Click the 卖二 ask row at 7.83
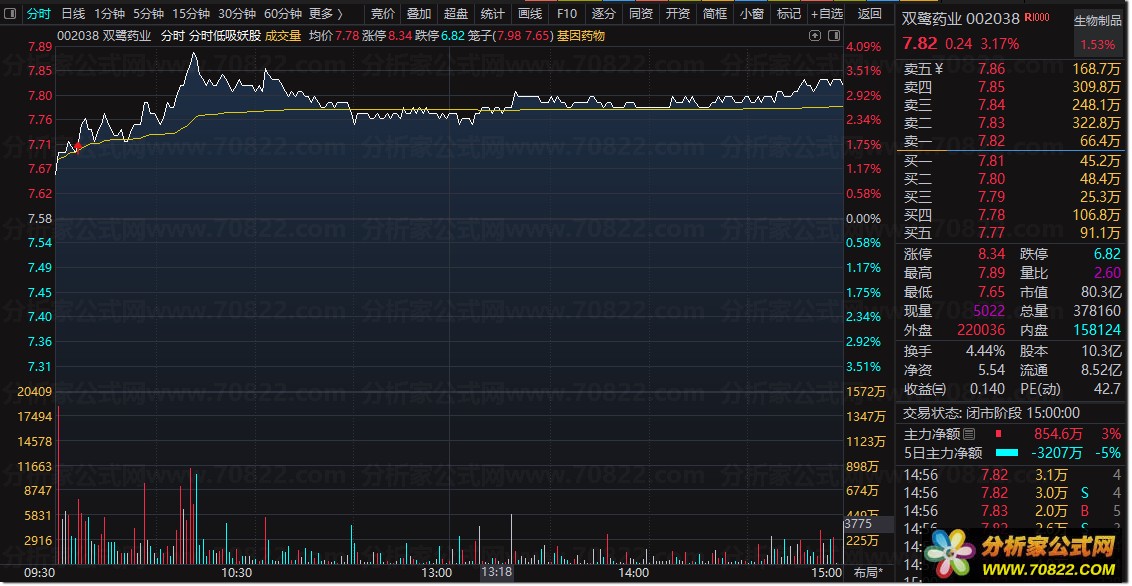This screenshot has height=586, width=1132. 1012,123
